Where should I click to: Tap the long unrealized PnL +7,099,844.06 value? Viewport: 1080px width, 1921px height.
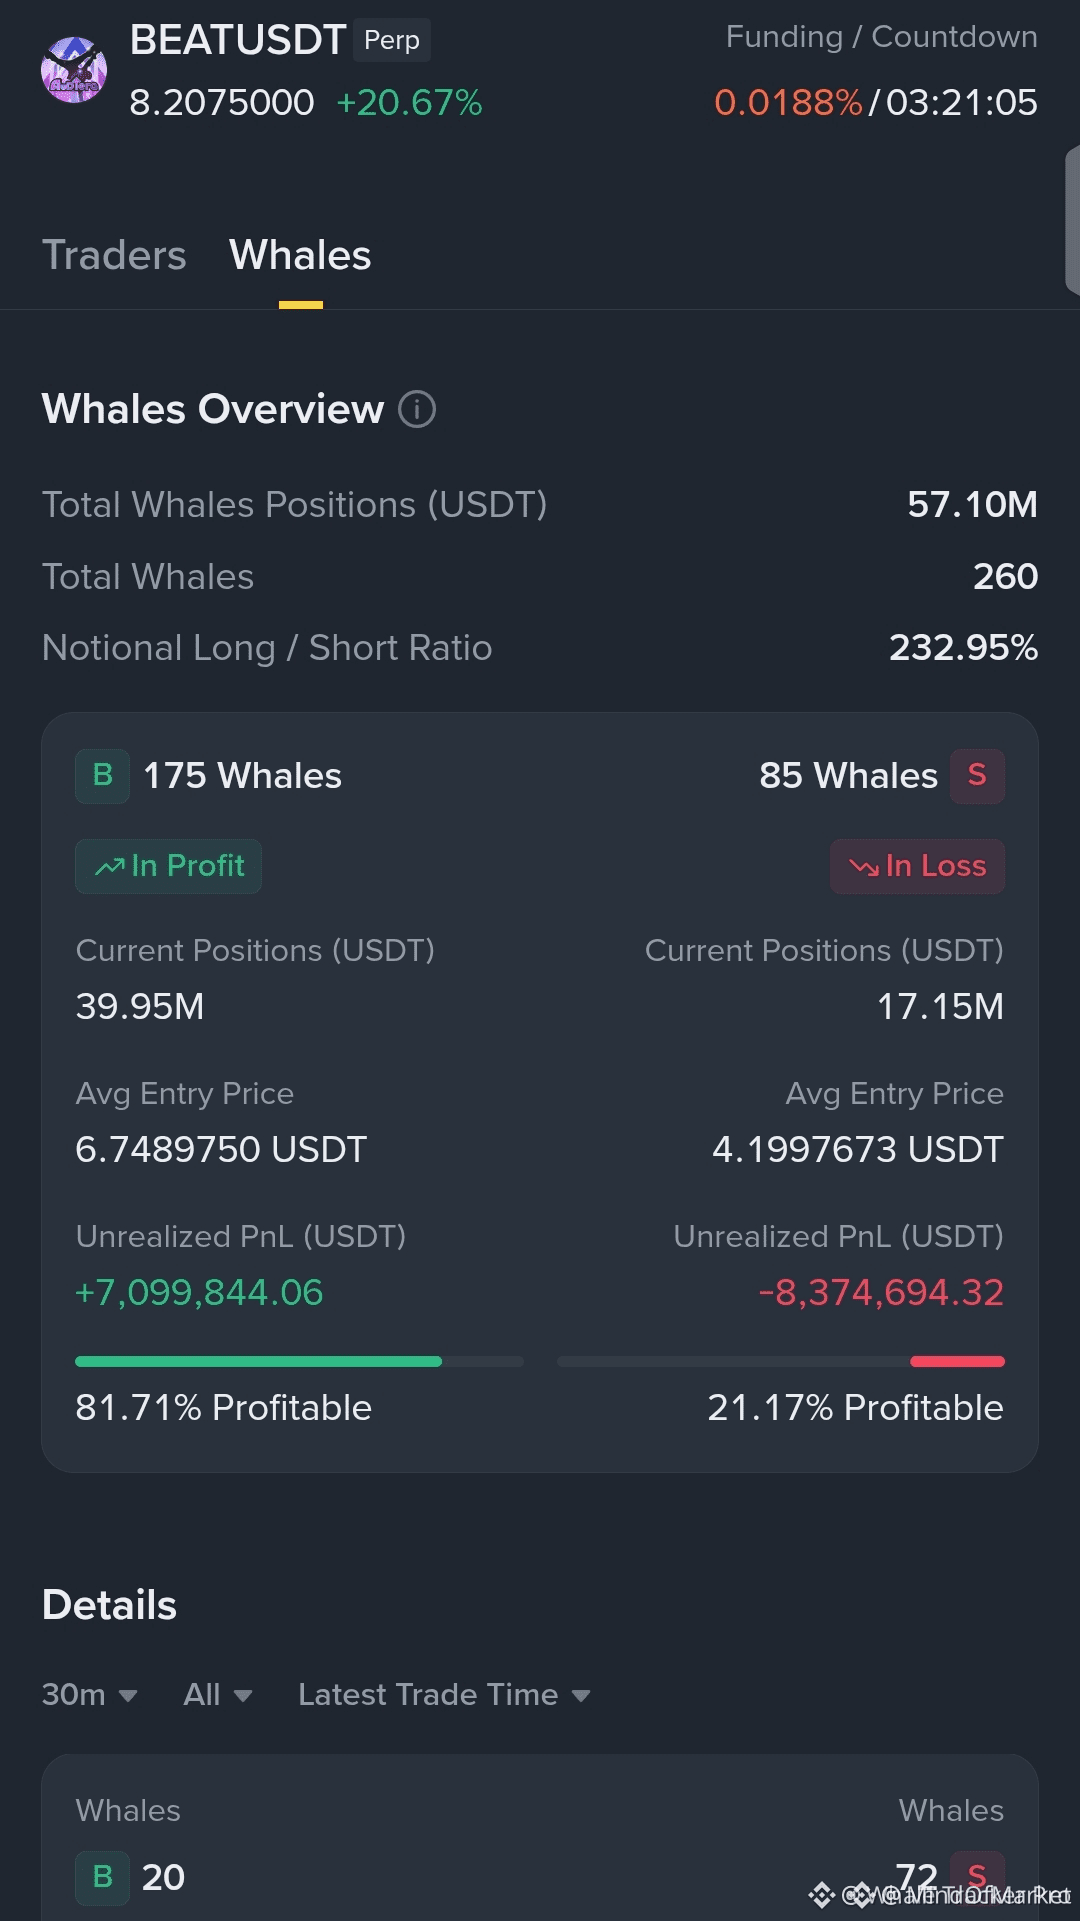pyautogui.click(x=199, y=1293)
